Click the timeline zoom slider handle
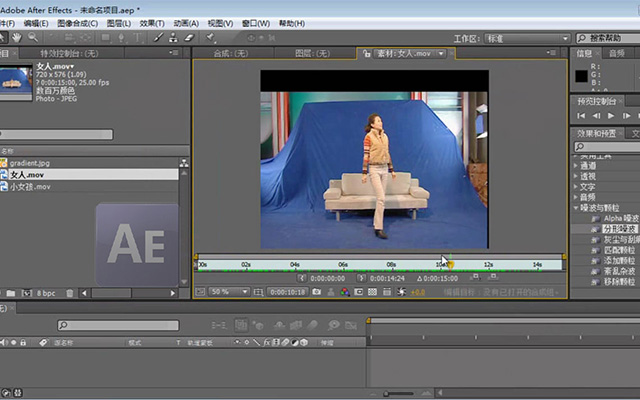The height and width of the screenshot is (400, 640). click(x=386, y=394)
